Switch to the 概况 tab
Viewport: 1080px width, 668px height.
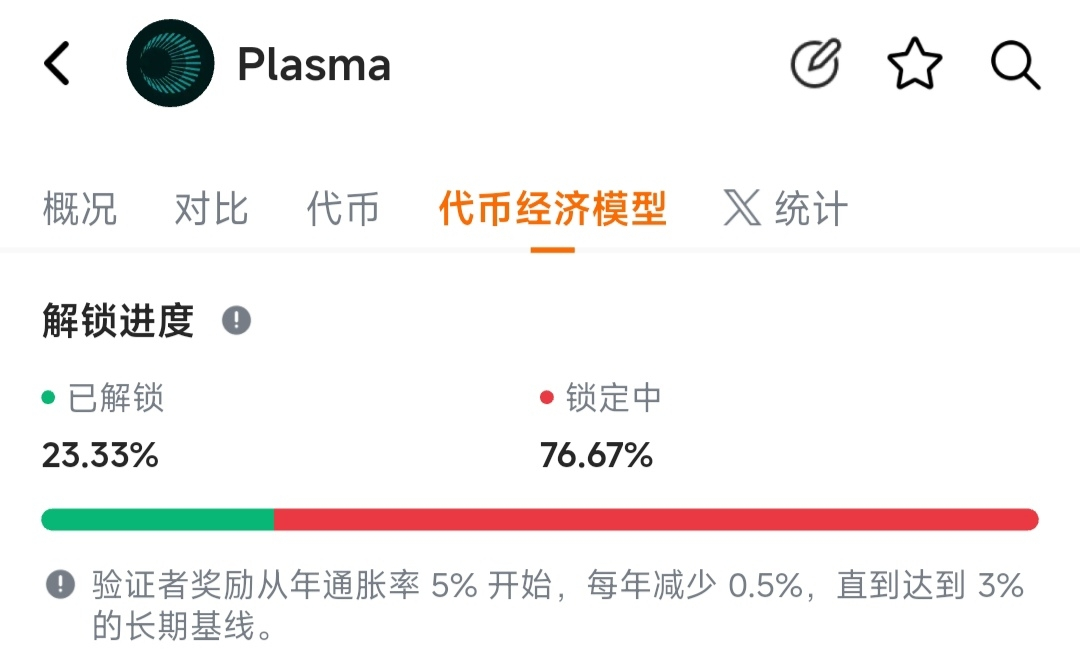point(80,209)
